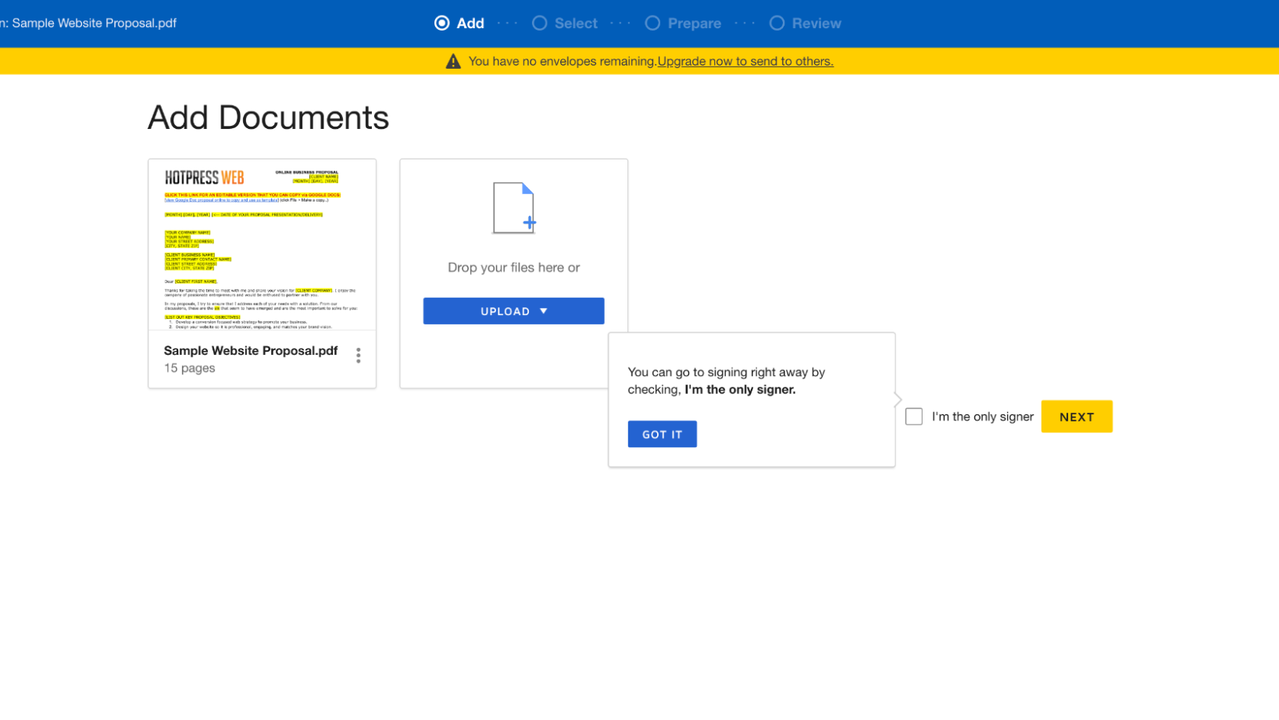This screenshot has height=720, width=1279.
Task: Click the Drop your files here text
Action: tap(513, 267)
